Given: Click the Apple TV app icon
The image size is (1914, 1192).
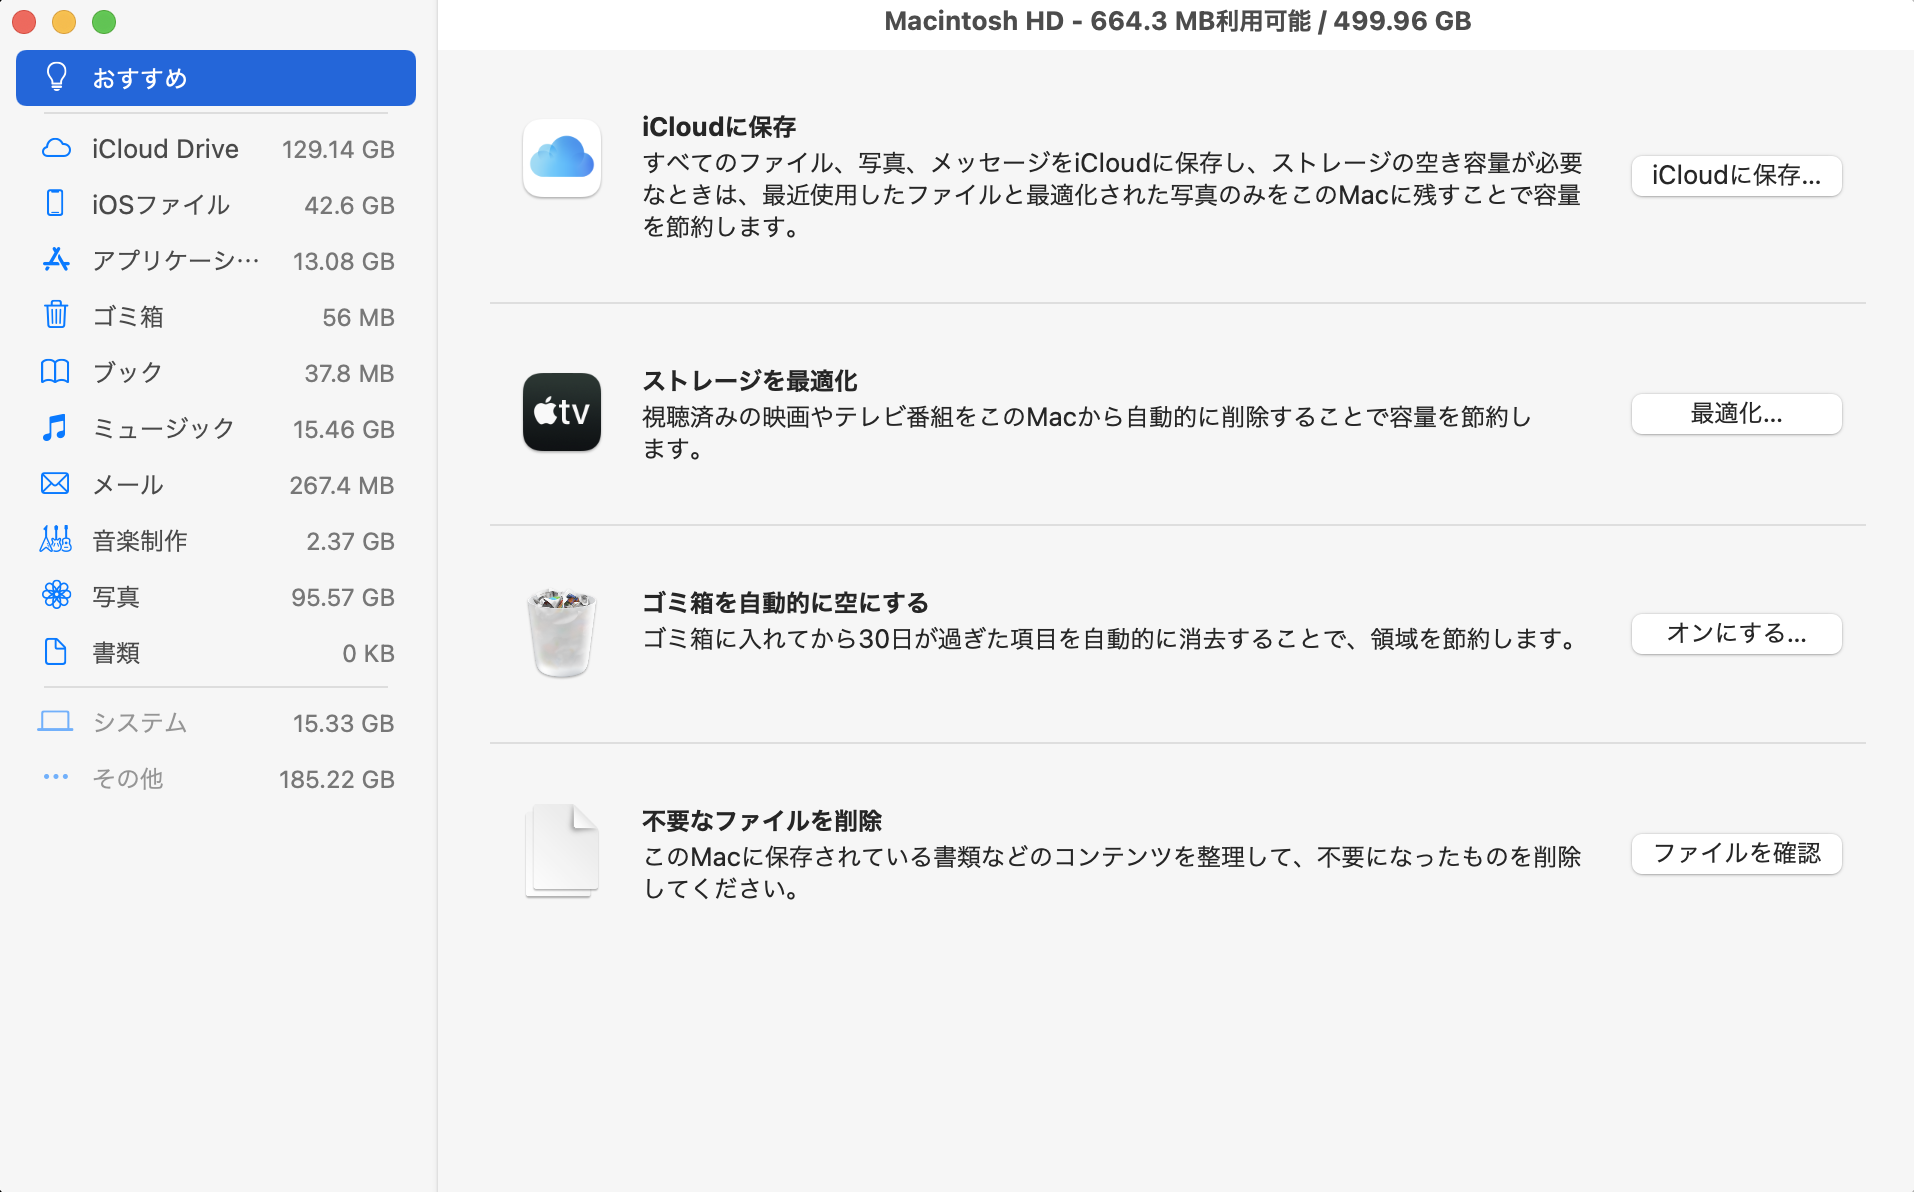Looking at the screenshot, I should (x=562, y=412).
